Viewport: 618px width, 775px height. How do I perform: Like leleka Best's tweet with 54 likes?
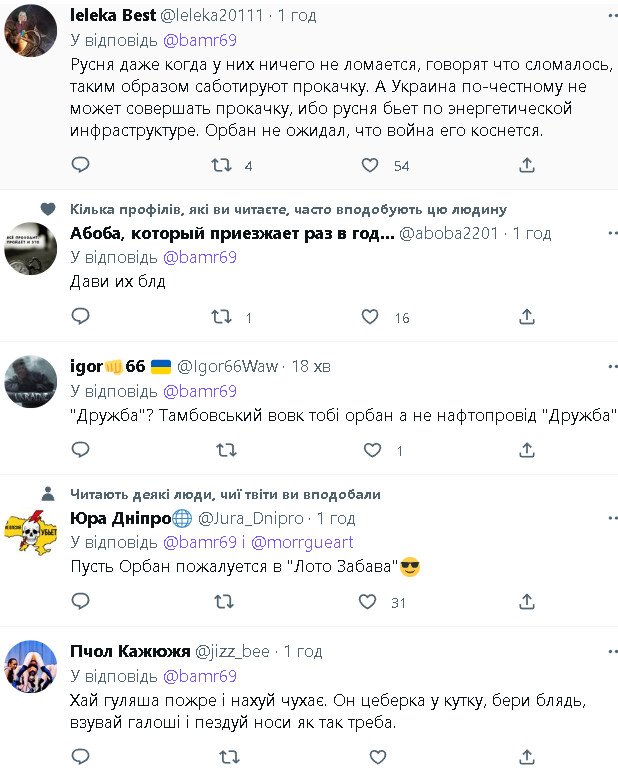[x=369, y=165]
